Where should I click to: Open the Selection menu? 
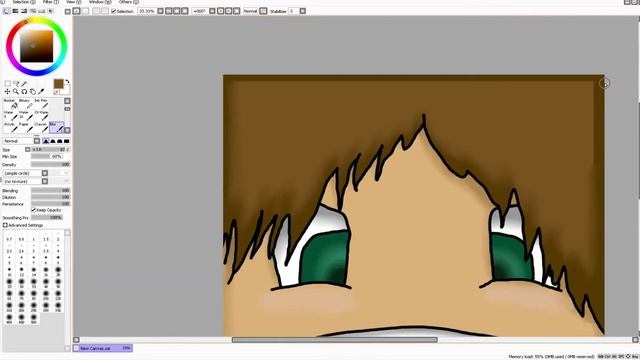[x=24, y=2]
